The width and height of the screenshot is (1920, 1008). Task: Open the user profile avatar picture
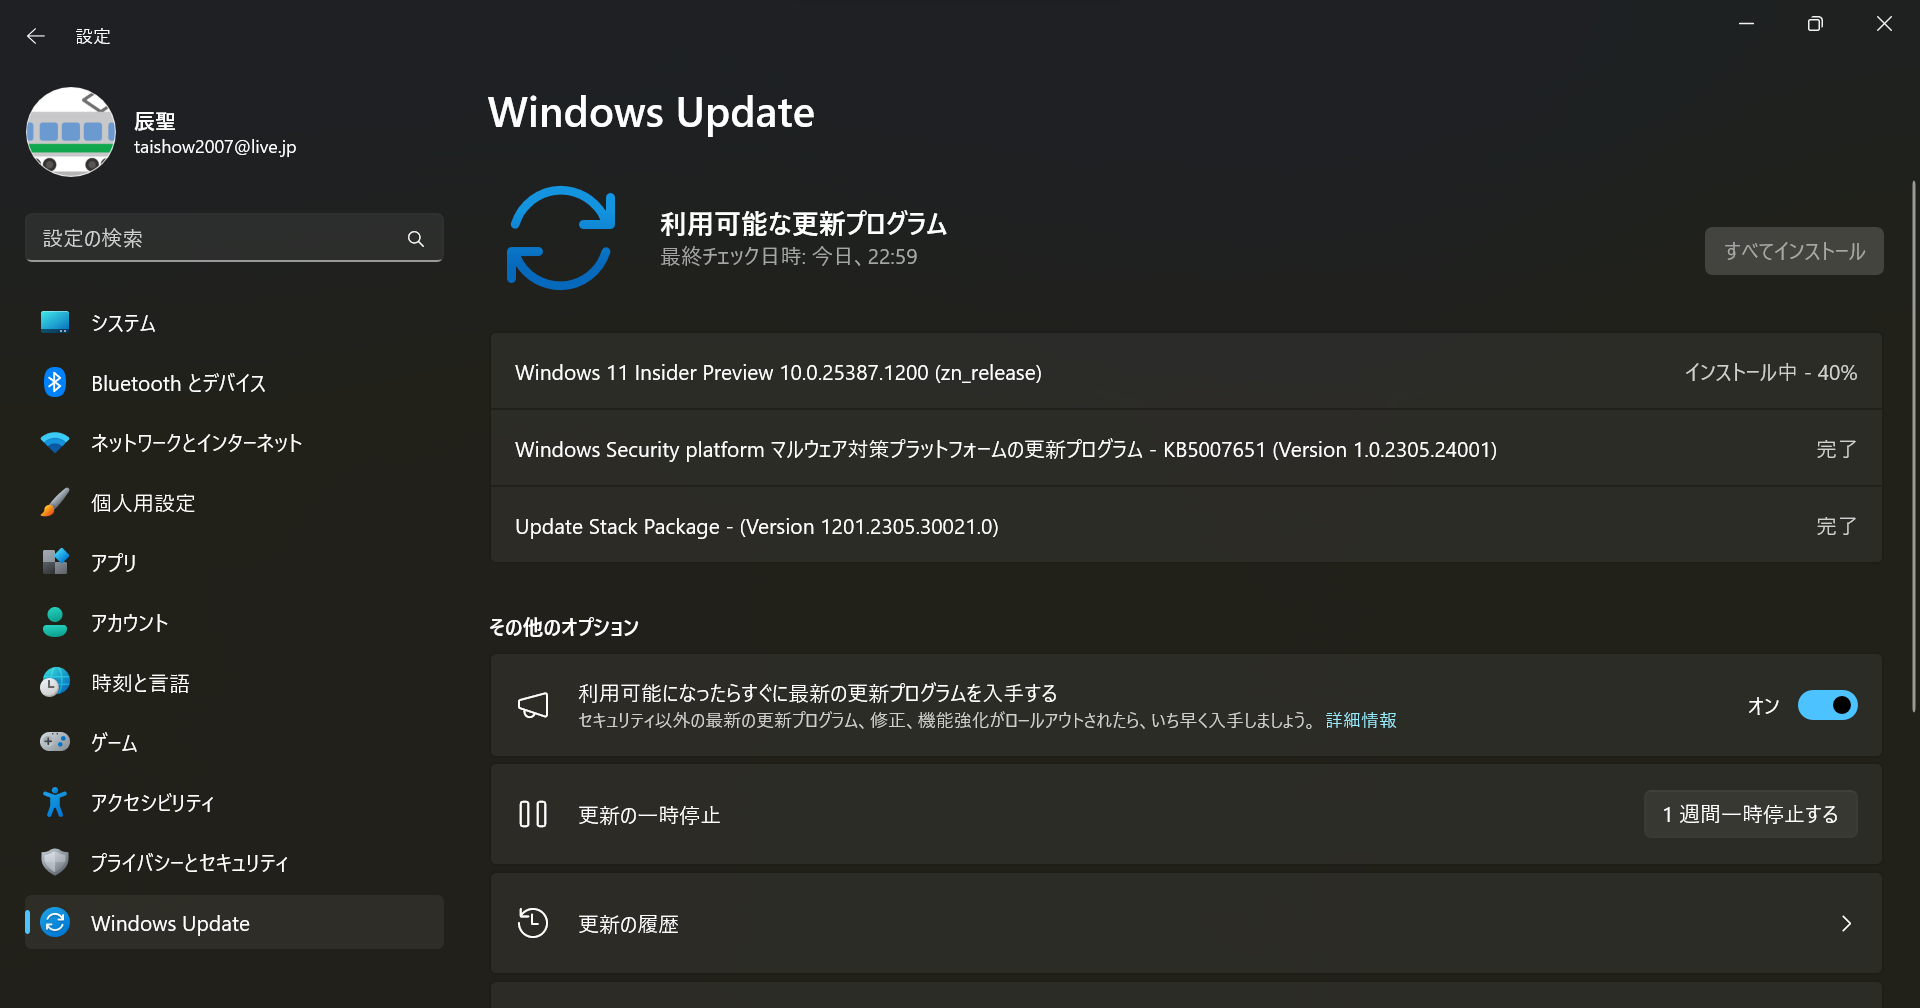[71, 132]
